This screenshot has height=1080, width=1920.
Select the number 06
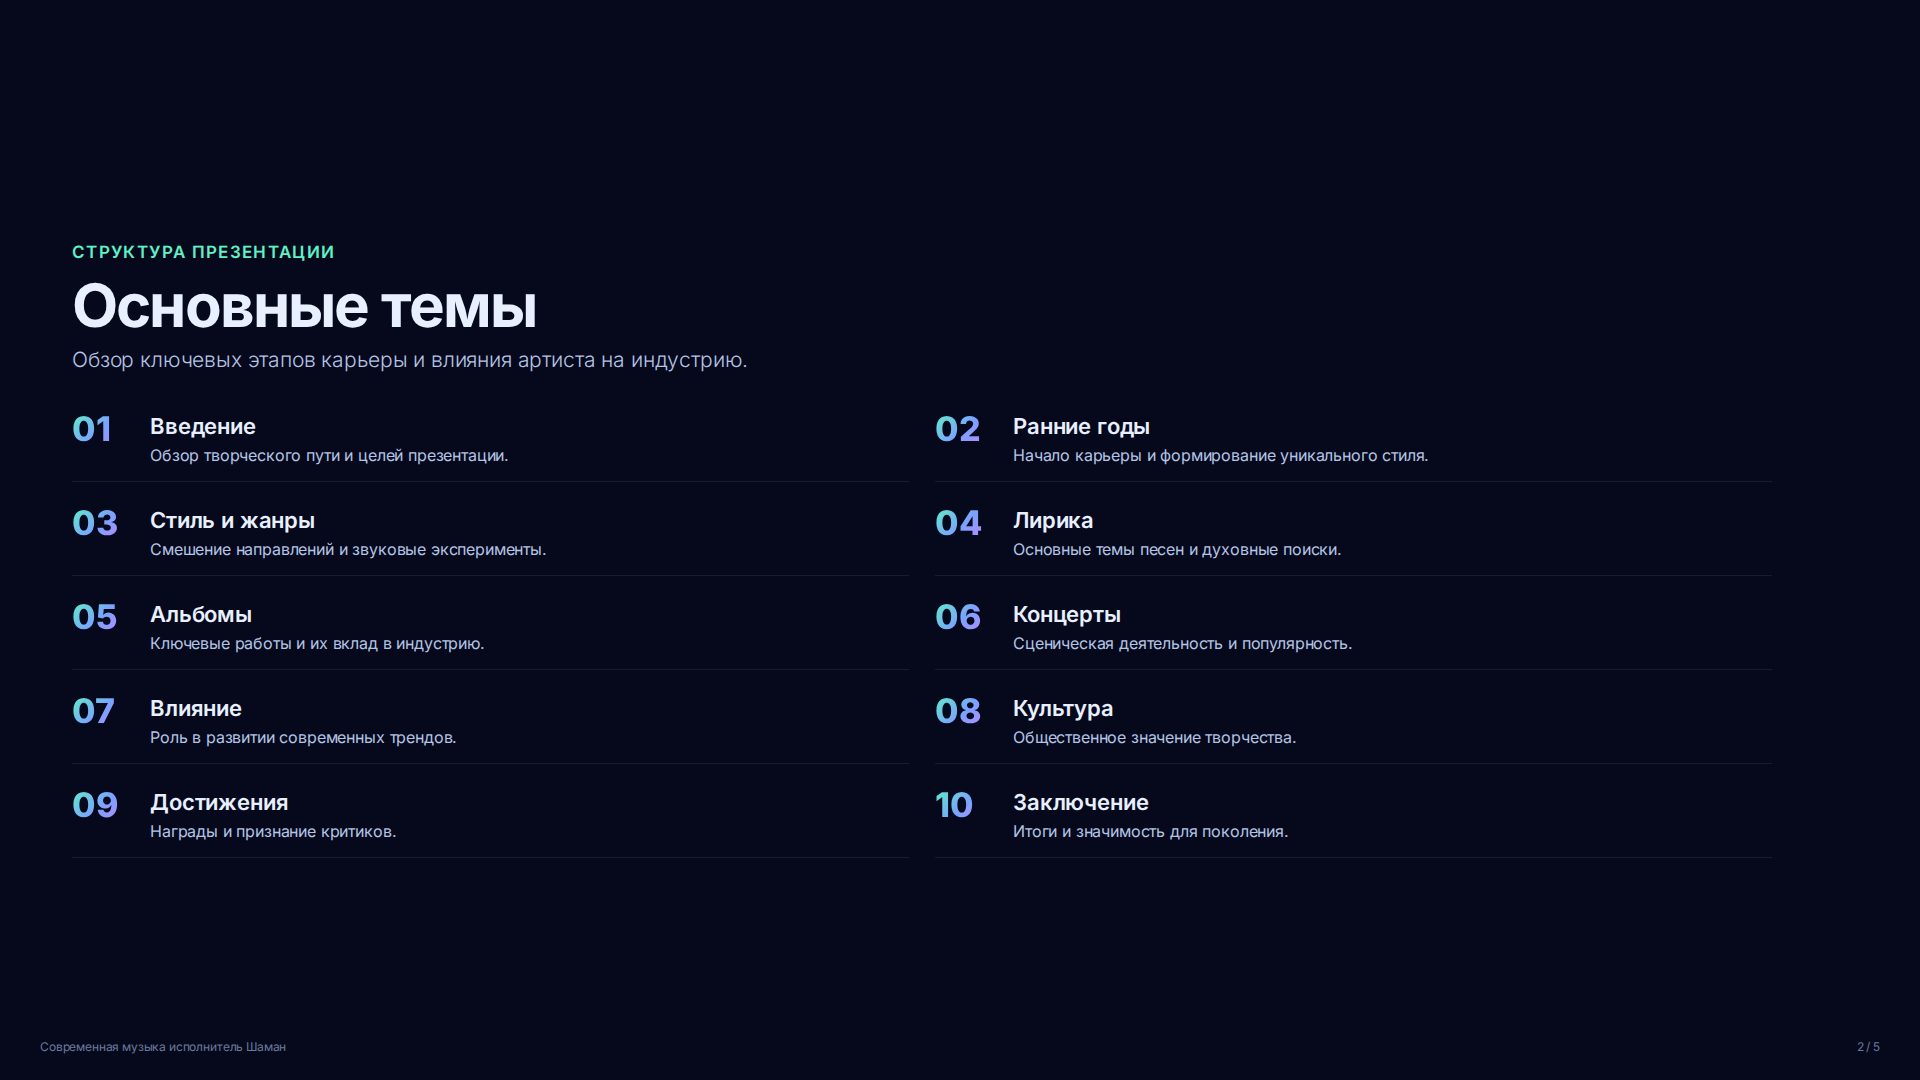click(x=958, y=617)
